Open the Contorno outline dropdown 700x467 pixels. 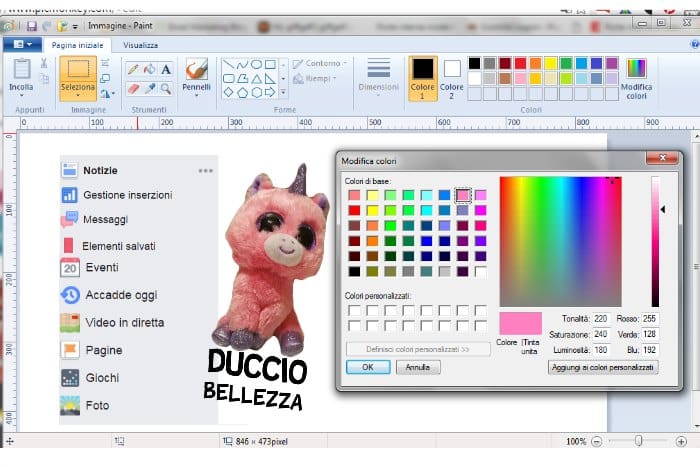pos(320,64)
